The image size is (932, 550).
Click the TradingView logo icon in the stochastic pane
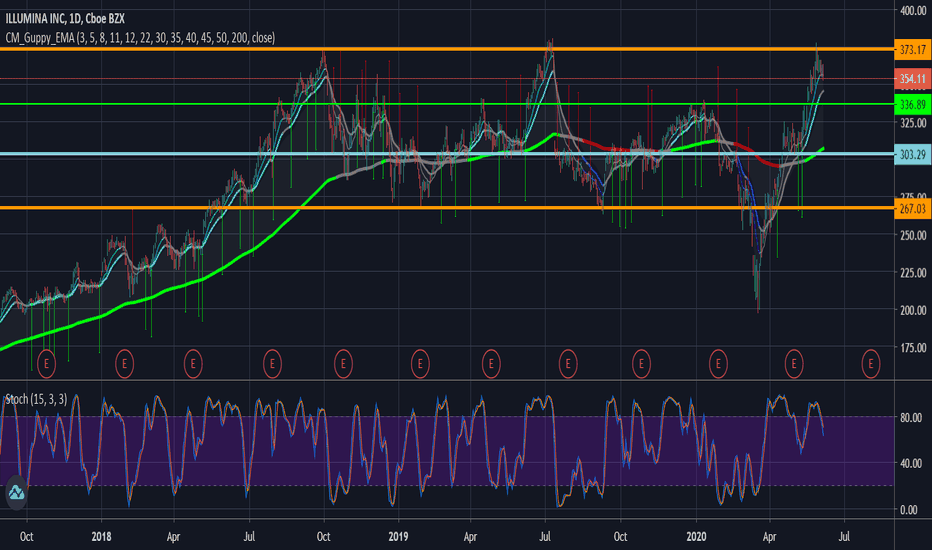pos(16,492)
